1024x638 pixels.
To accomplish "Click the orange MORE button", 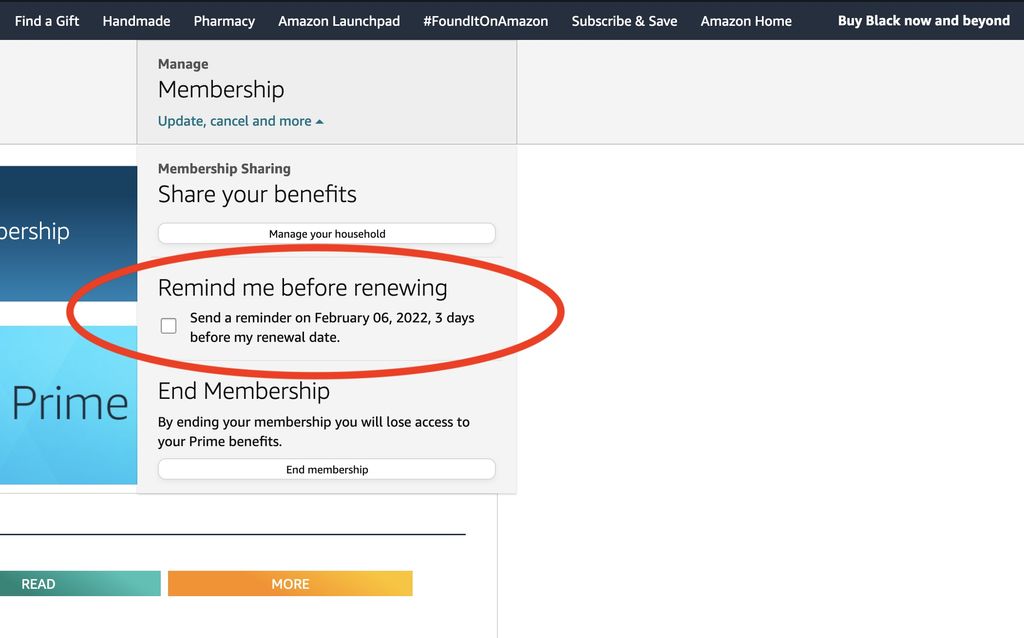I will 290,584.
